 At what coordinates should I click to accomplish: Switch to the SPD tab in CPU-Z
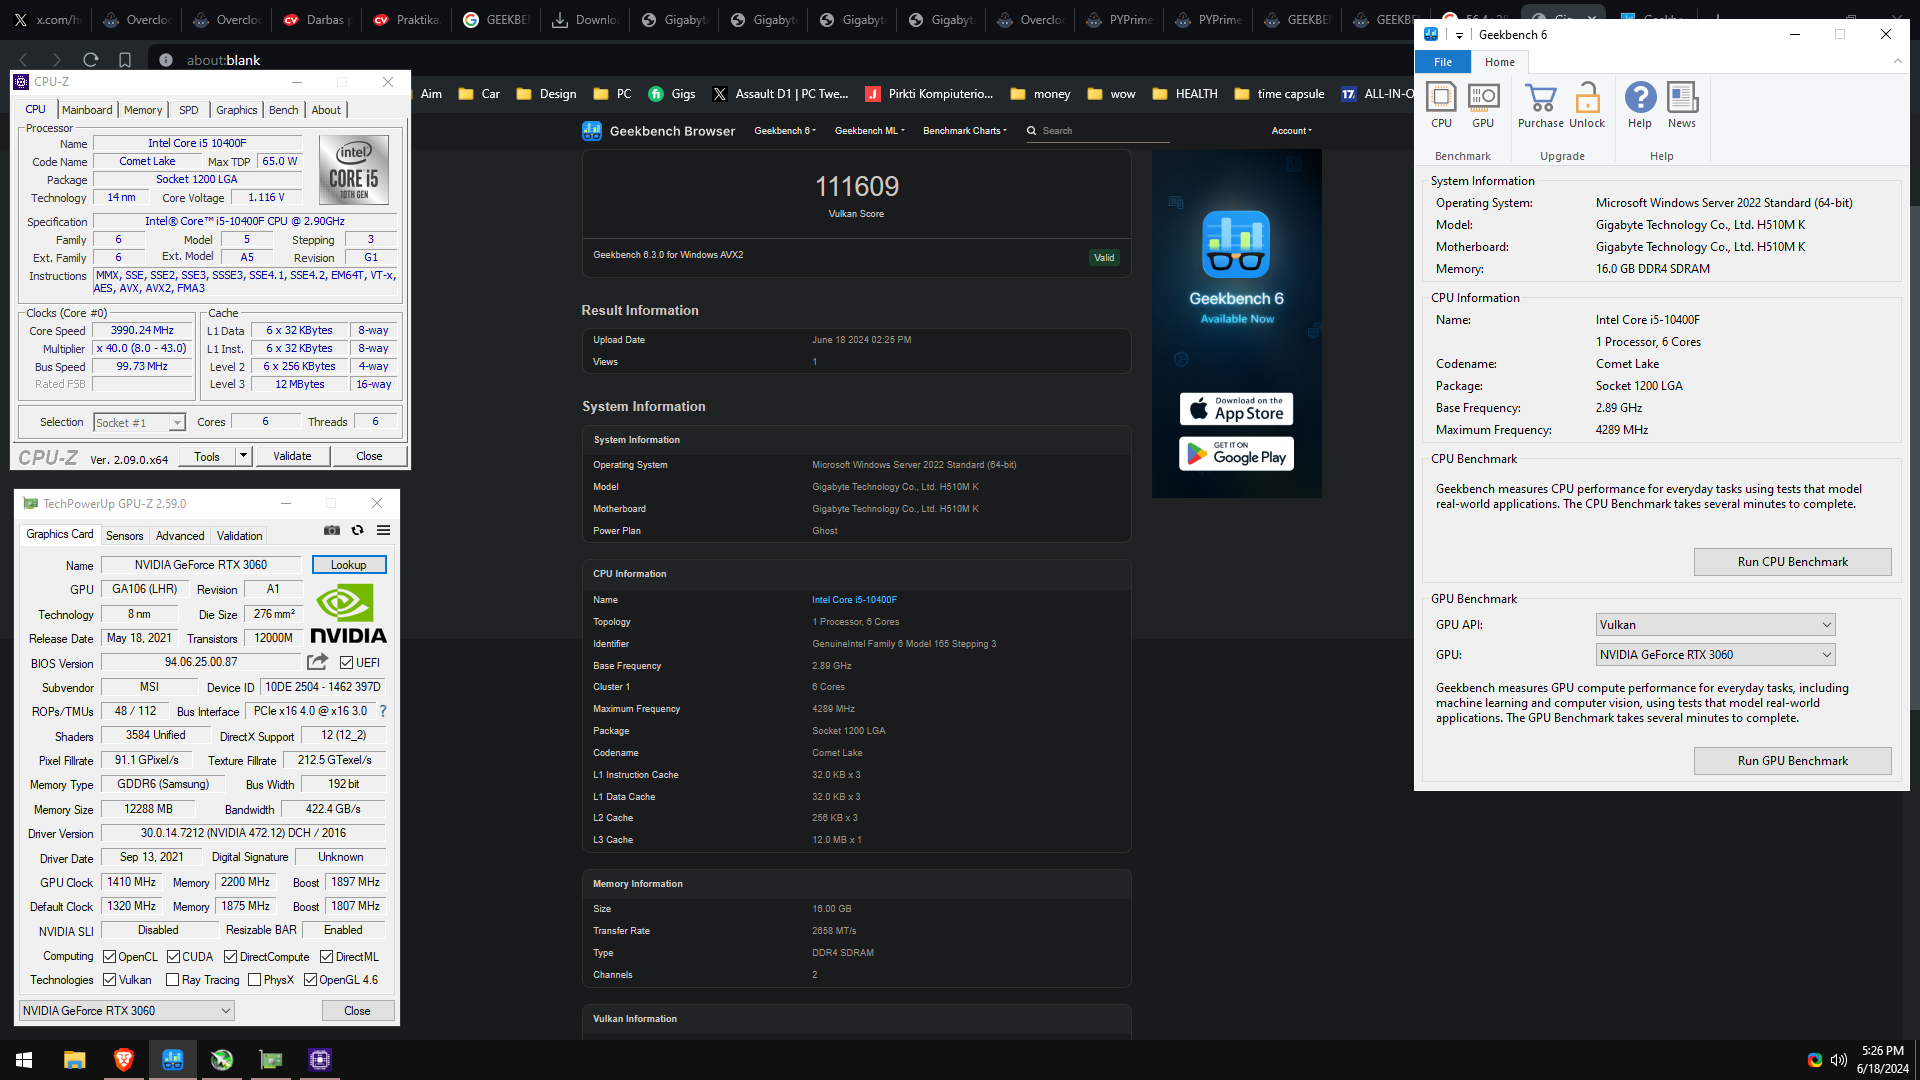tap(189, 110)
